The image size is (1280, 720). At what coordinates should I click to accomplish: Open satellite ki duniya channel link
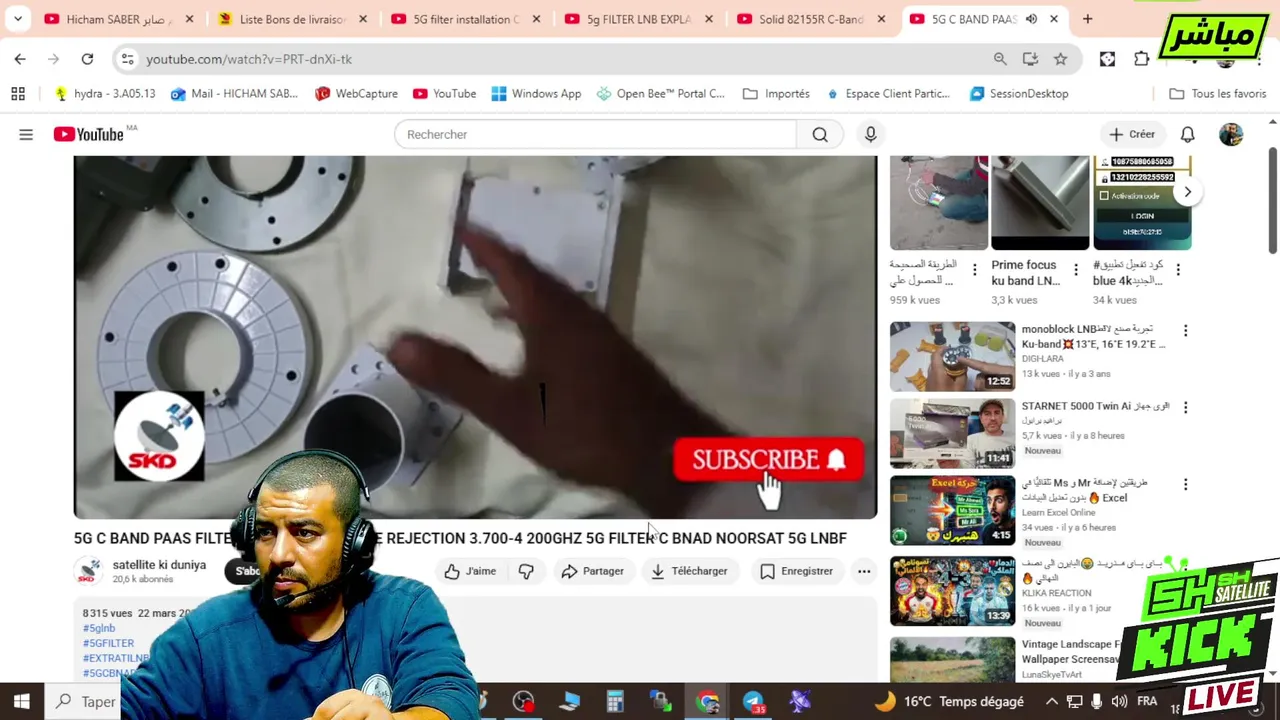pos(159,565)
